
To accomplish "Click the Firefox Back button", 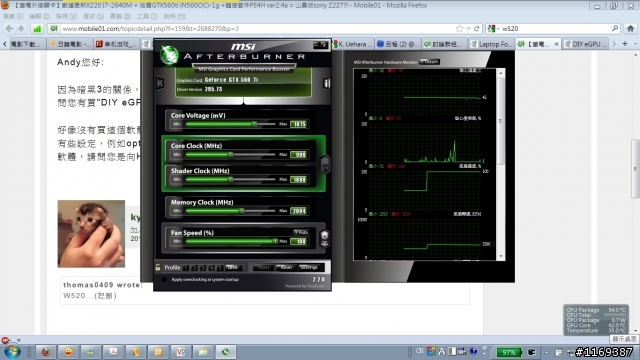I will [x=9, y=29].
